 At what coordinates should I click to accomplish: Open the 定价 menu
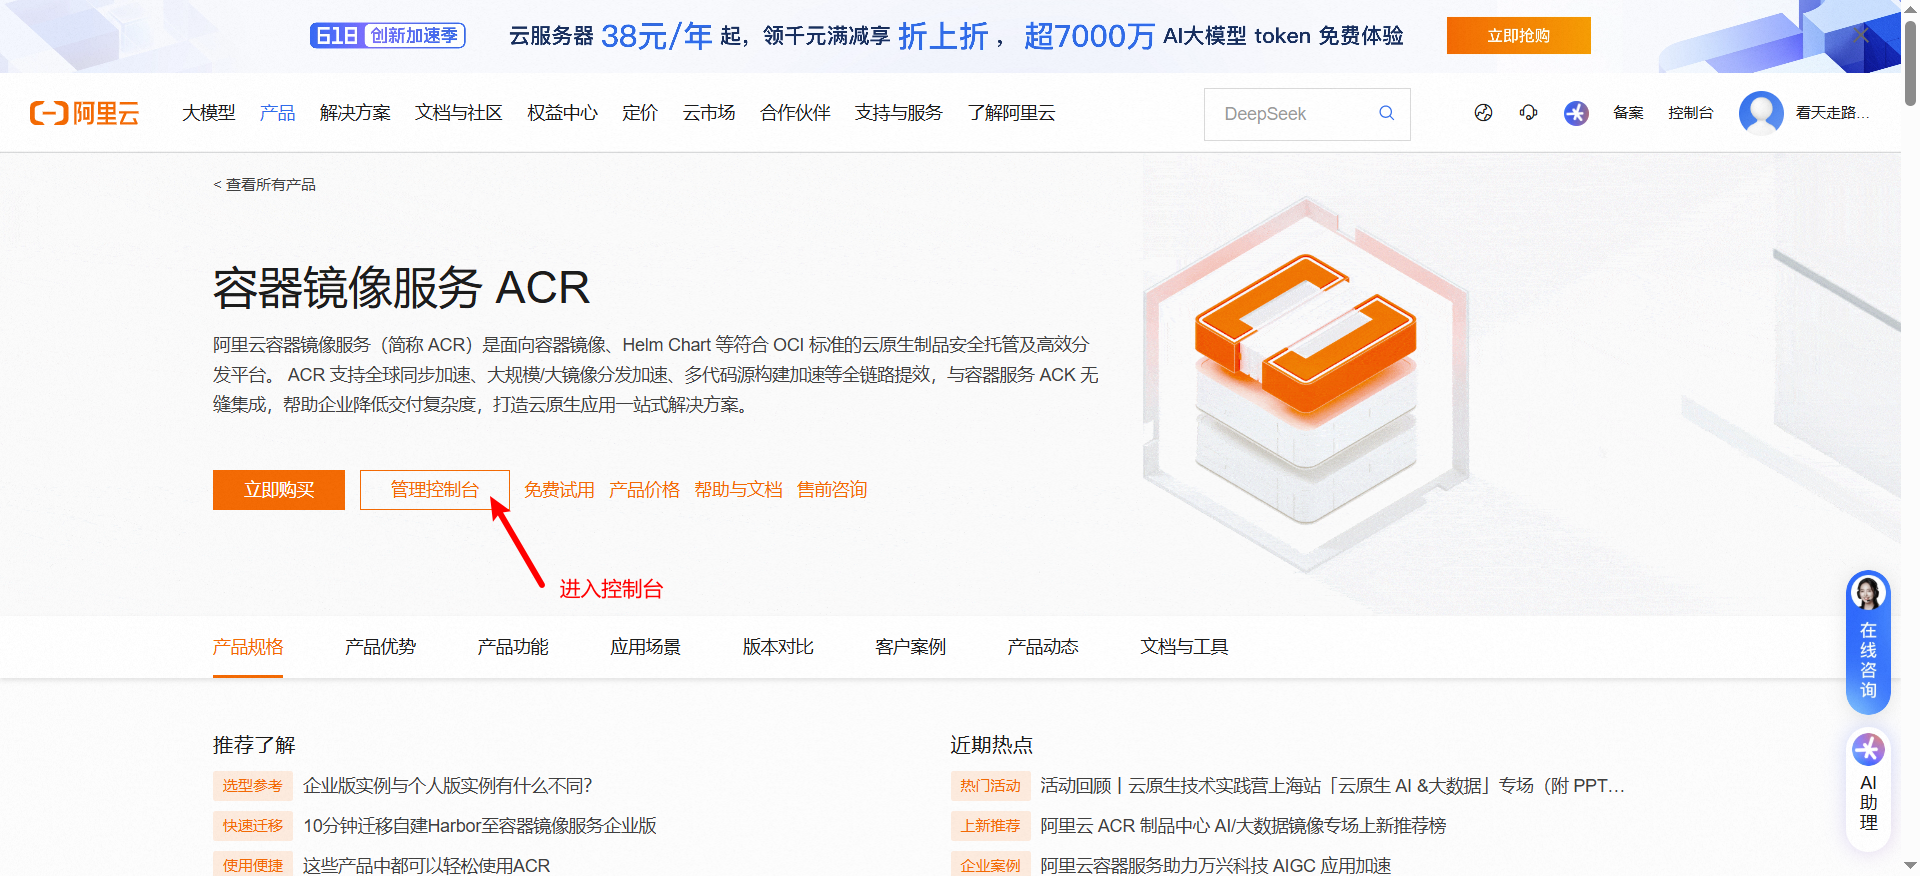tap(640, 113)
